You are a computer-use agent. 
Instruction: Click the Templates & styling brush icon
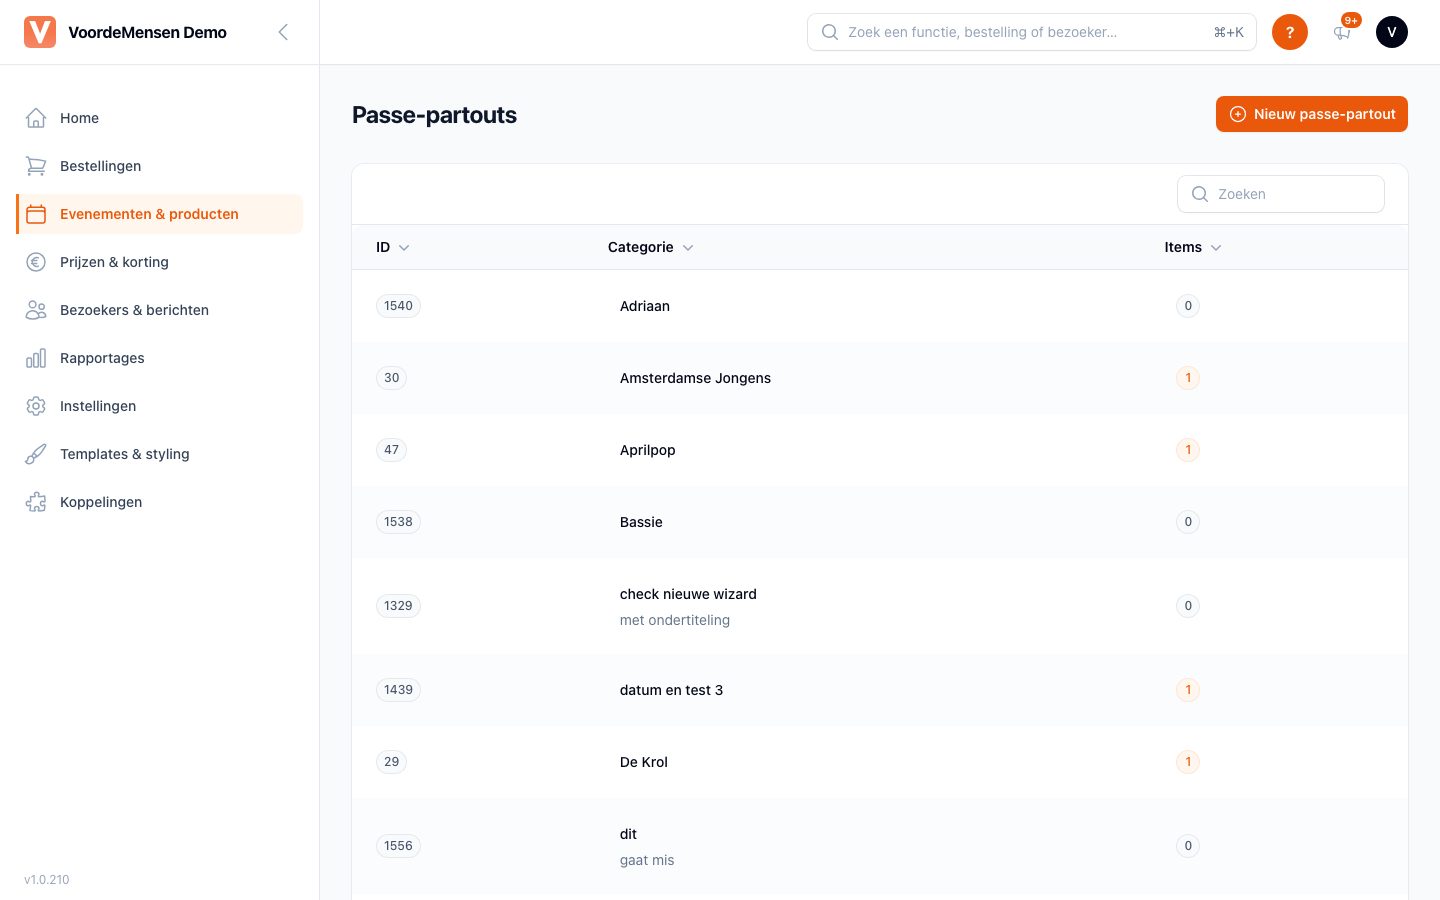coord(36,454)
